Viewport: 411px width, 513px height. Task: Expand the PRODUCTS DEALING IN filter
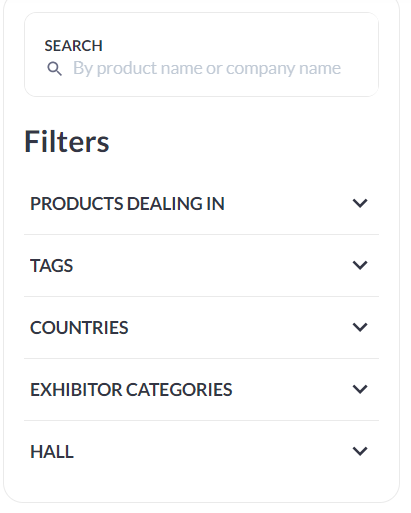coord(201,204)
